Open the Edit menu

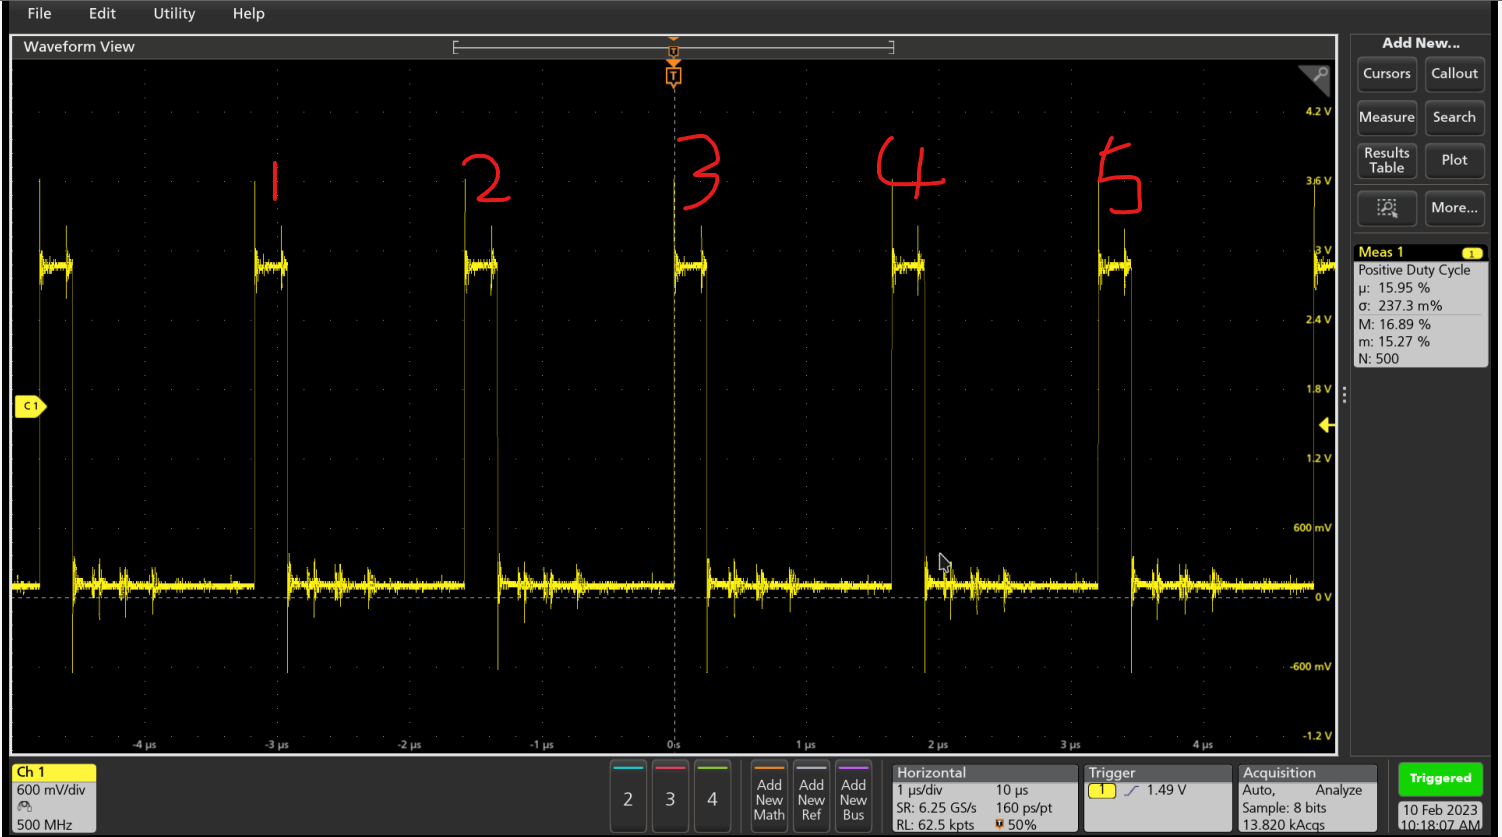click(x=102, y=13)
